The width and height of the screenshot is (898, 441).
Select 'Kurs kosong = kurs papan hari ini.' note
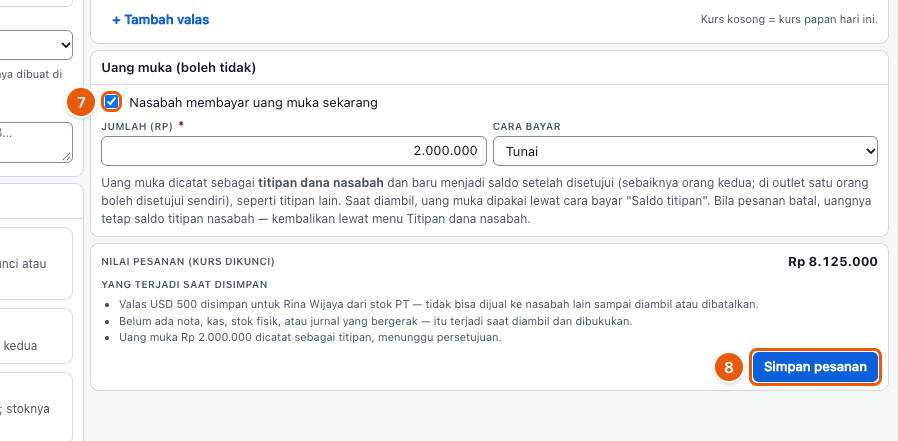(789, 19)
